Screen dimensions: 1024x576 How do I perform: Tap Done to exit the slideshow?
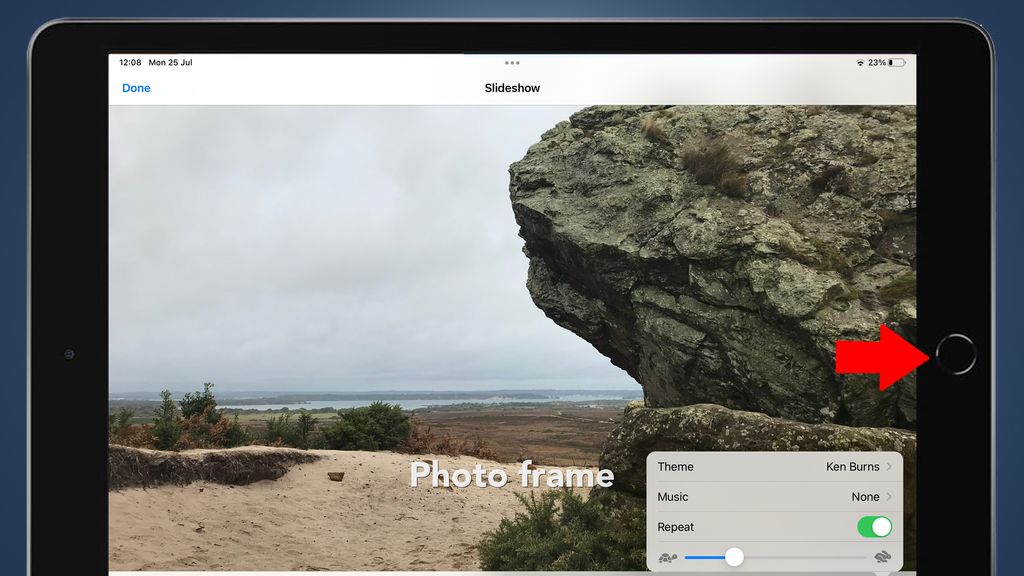pos(135,88)
